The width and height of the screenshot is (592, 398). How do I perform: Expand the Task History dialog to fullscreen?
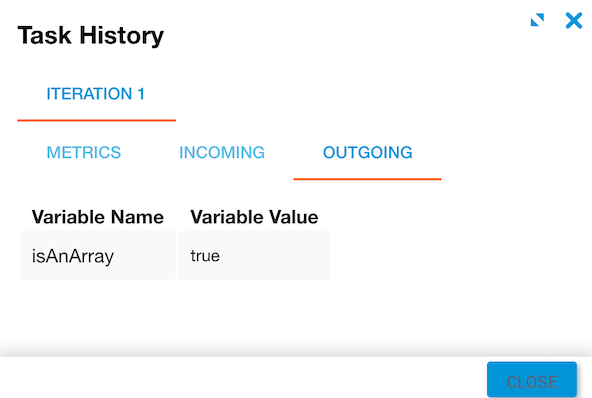click(x=537, y=20)
